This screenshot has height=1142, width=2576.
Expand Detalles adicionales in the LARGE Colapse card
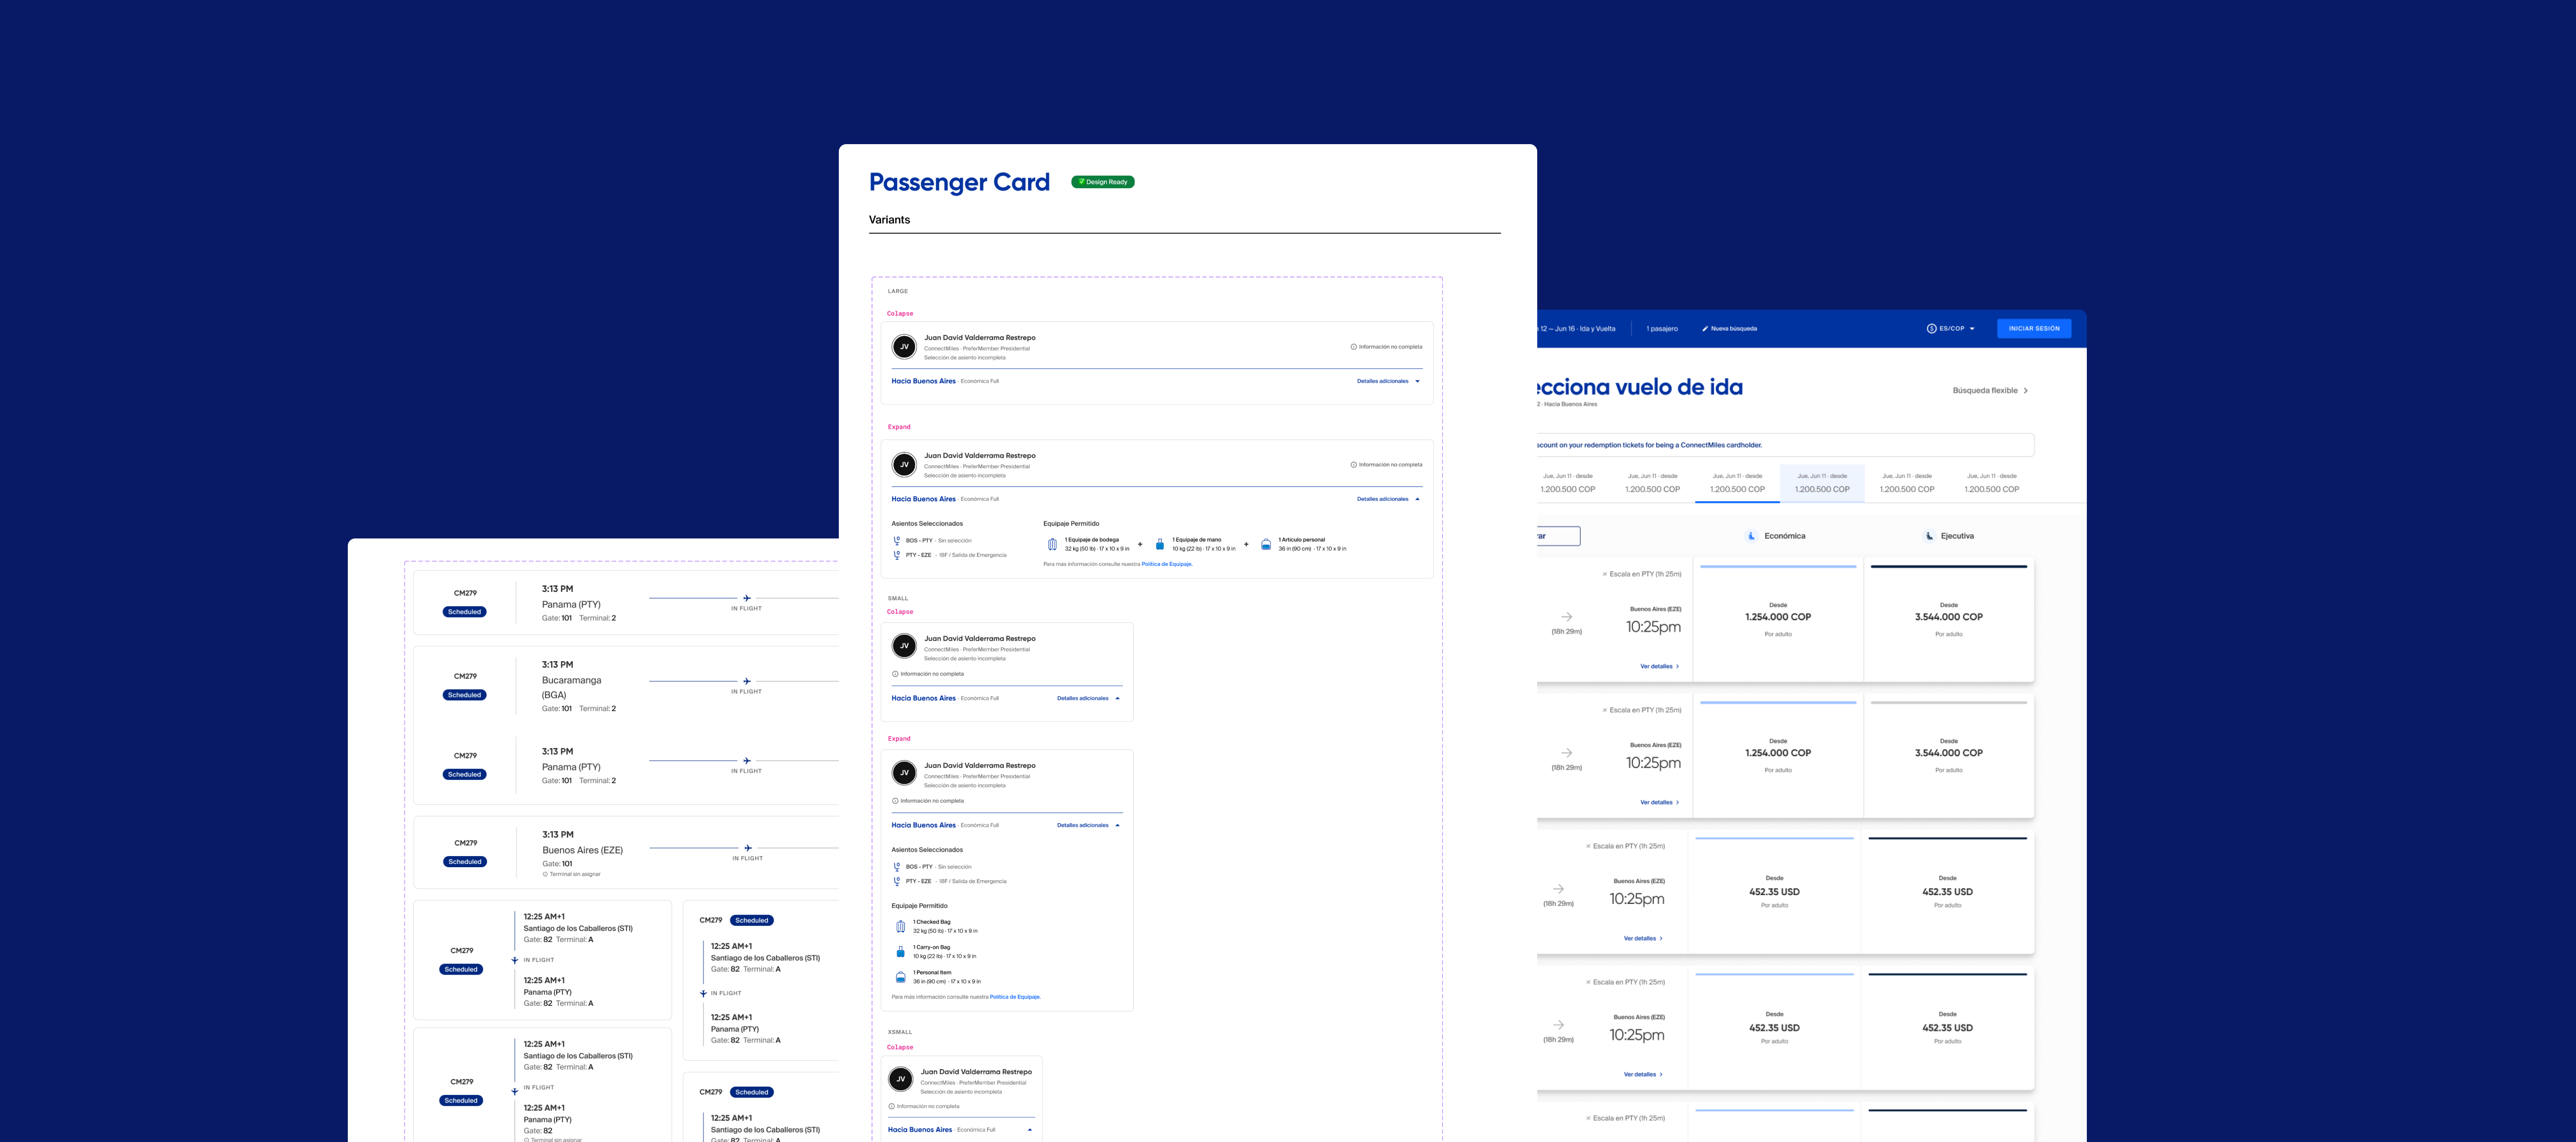1388,381
